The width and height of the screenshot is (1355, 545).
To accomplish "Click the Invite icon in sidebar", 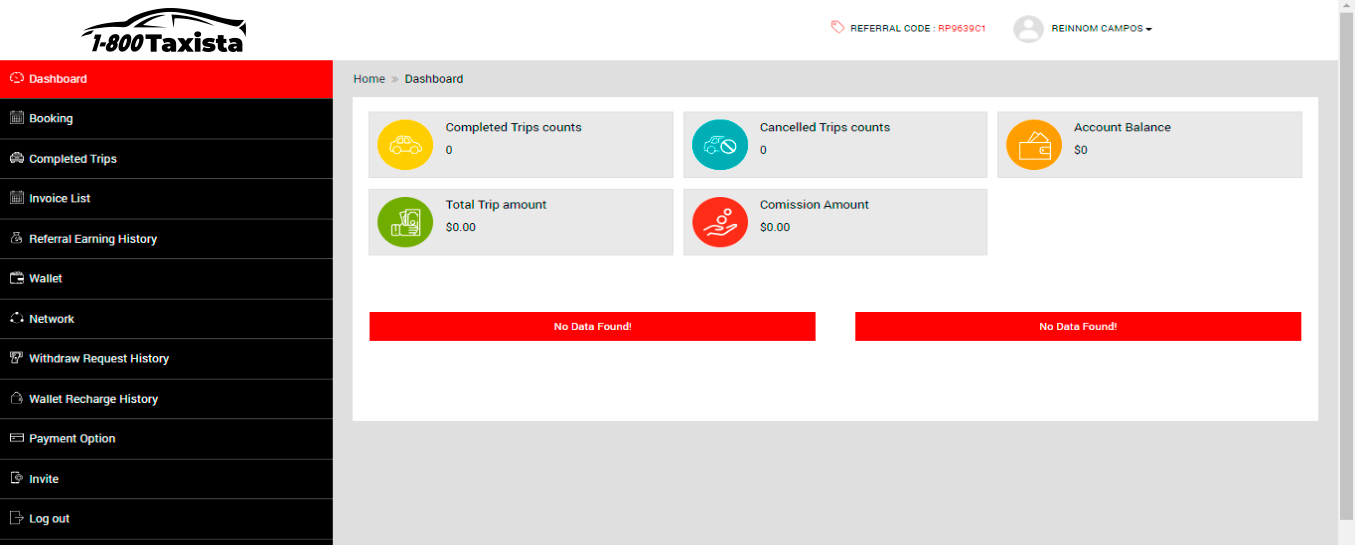I will (16, 478).
